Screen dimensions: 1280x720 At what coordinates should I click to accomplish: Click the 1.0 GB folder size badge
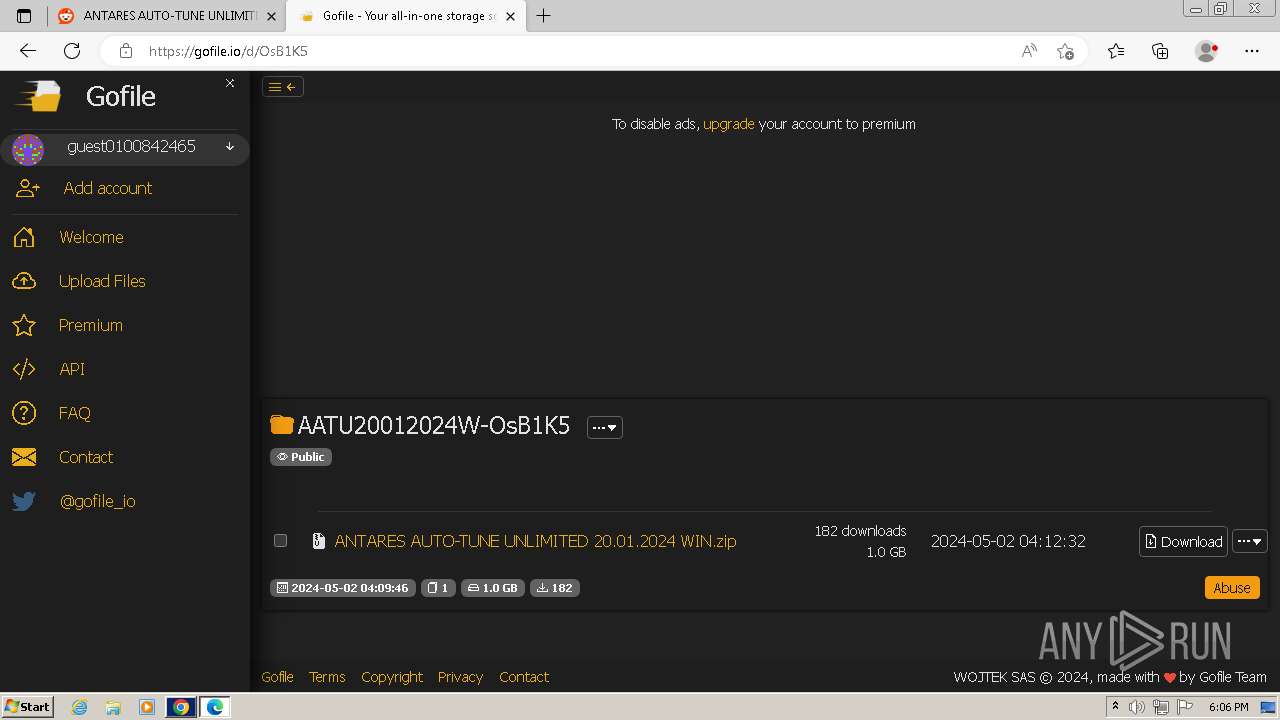493,588
